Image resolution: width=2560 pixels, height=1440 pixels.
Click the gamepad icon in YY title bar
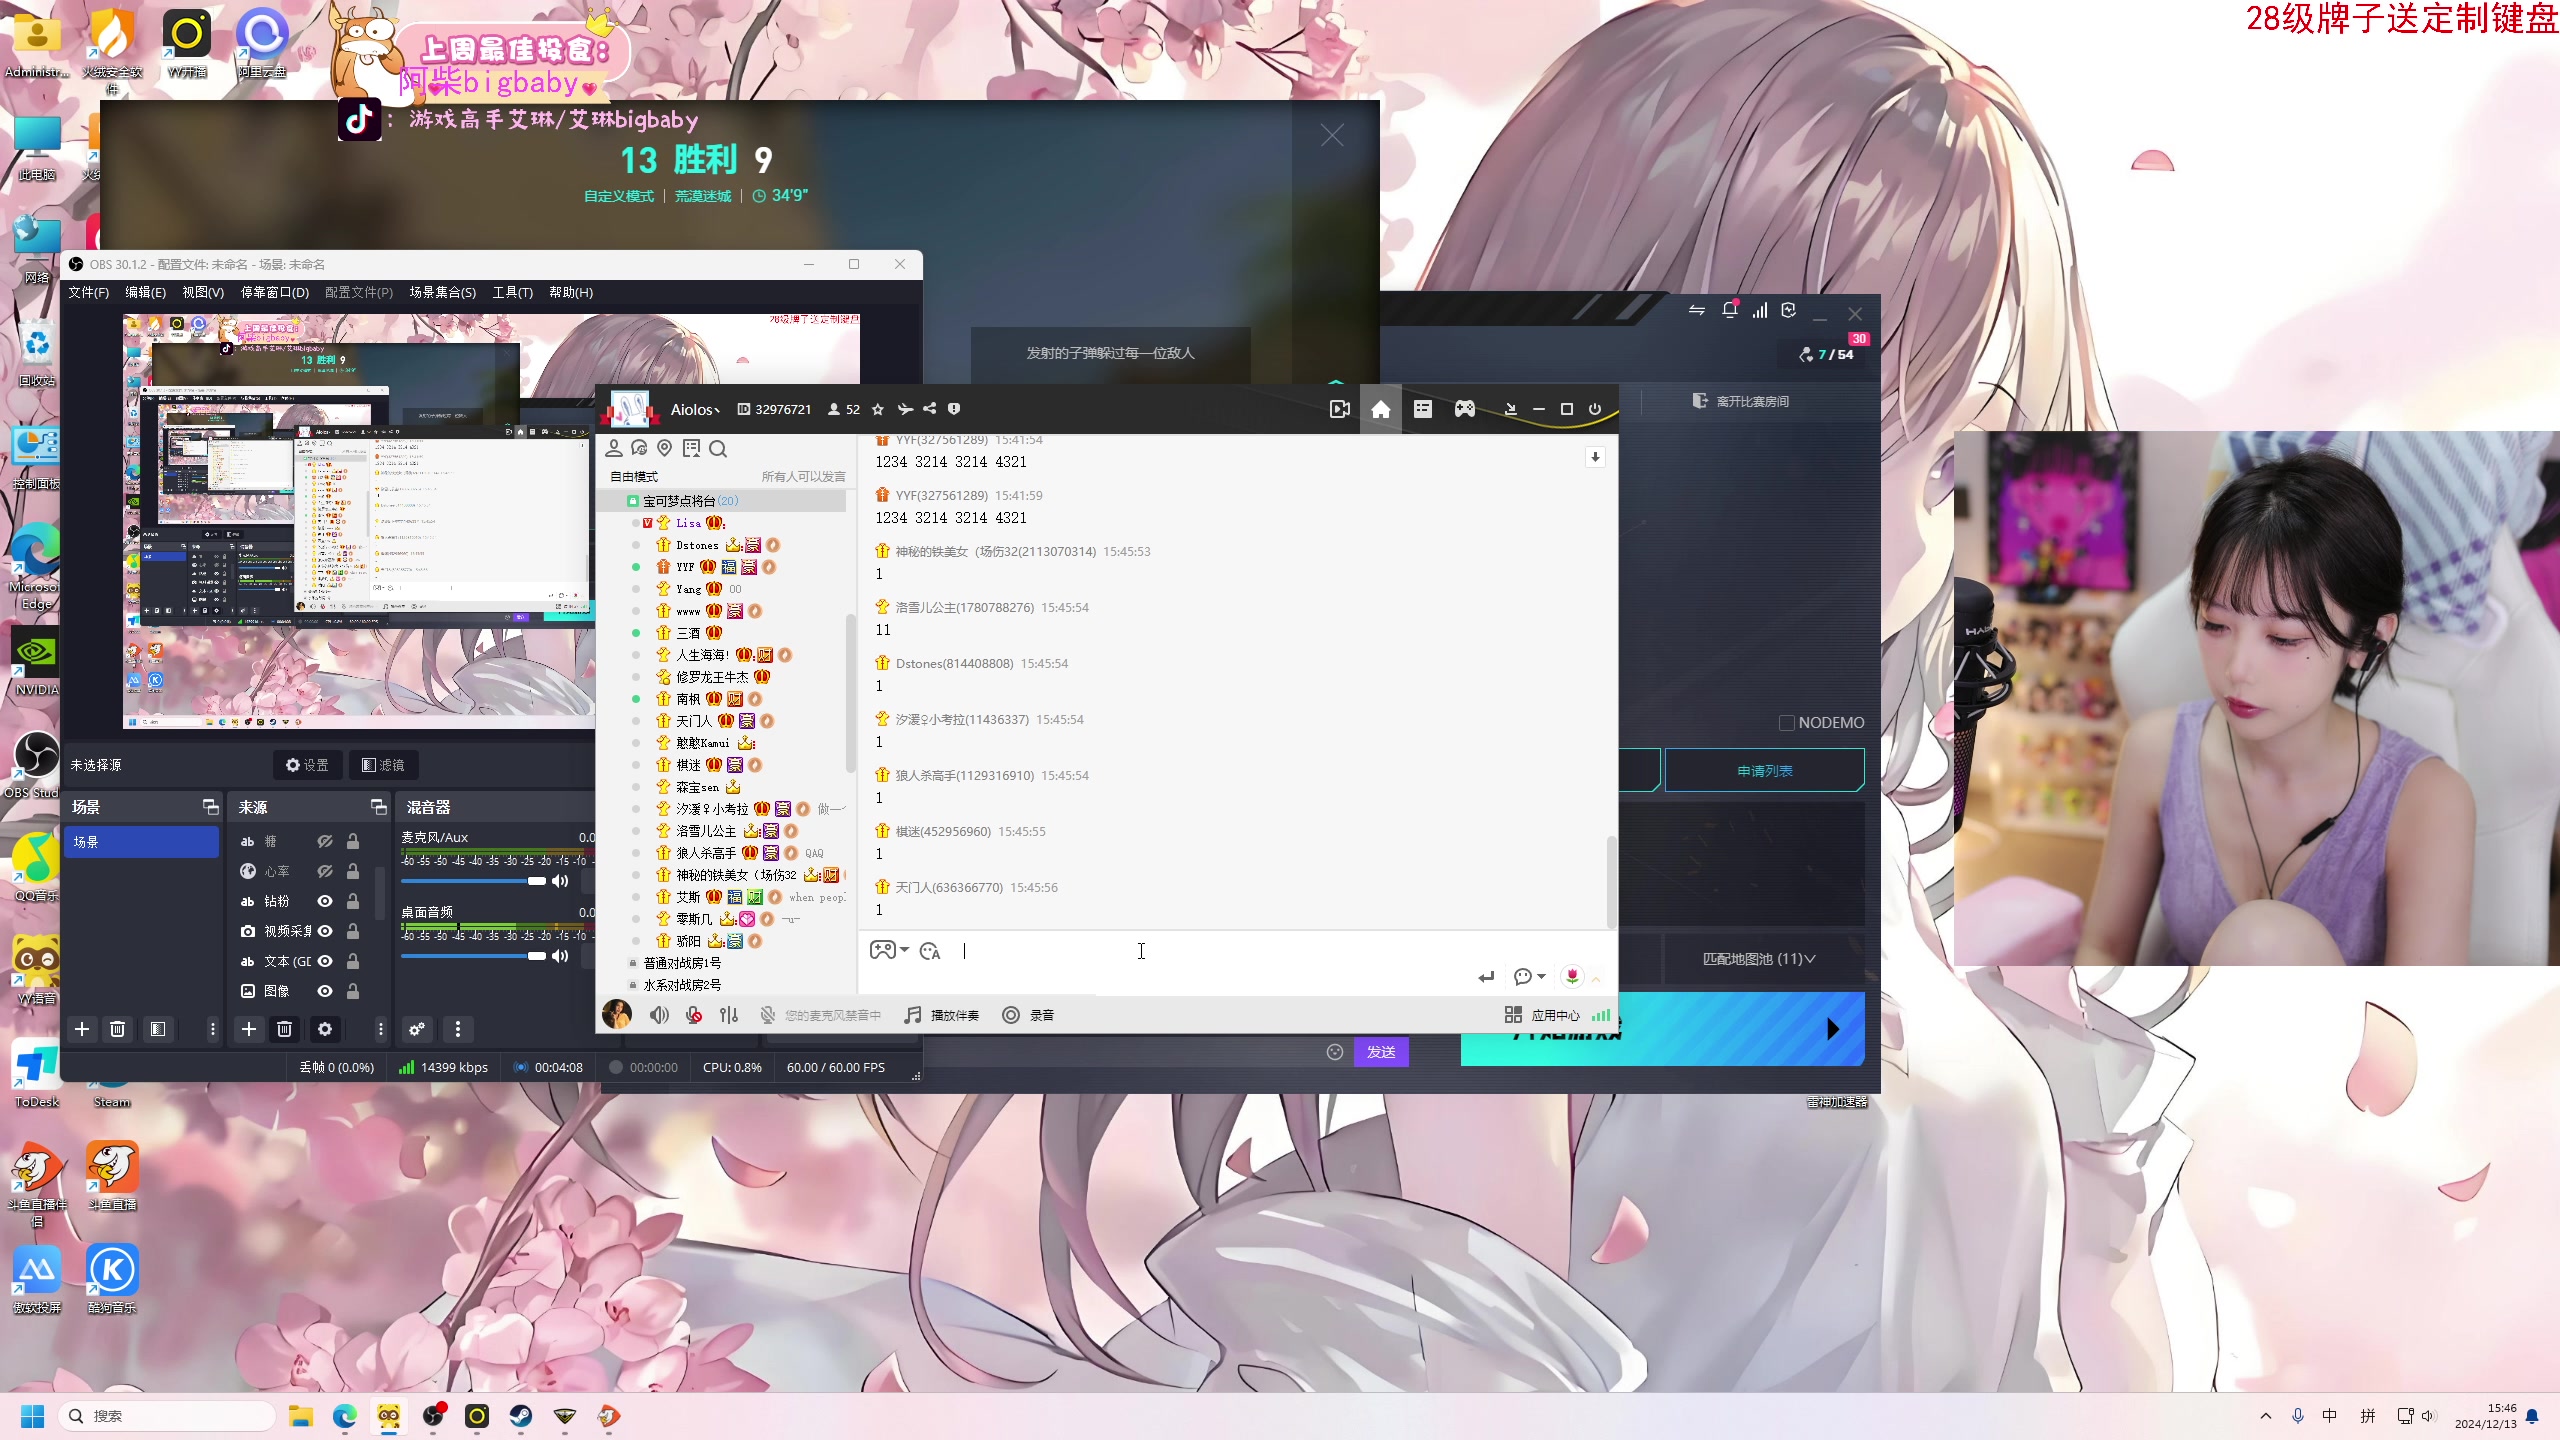[1465, 409]
